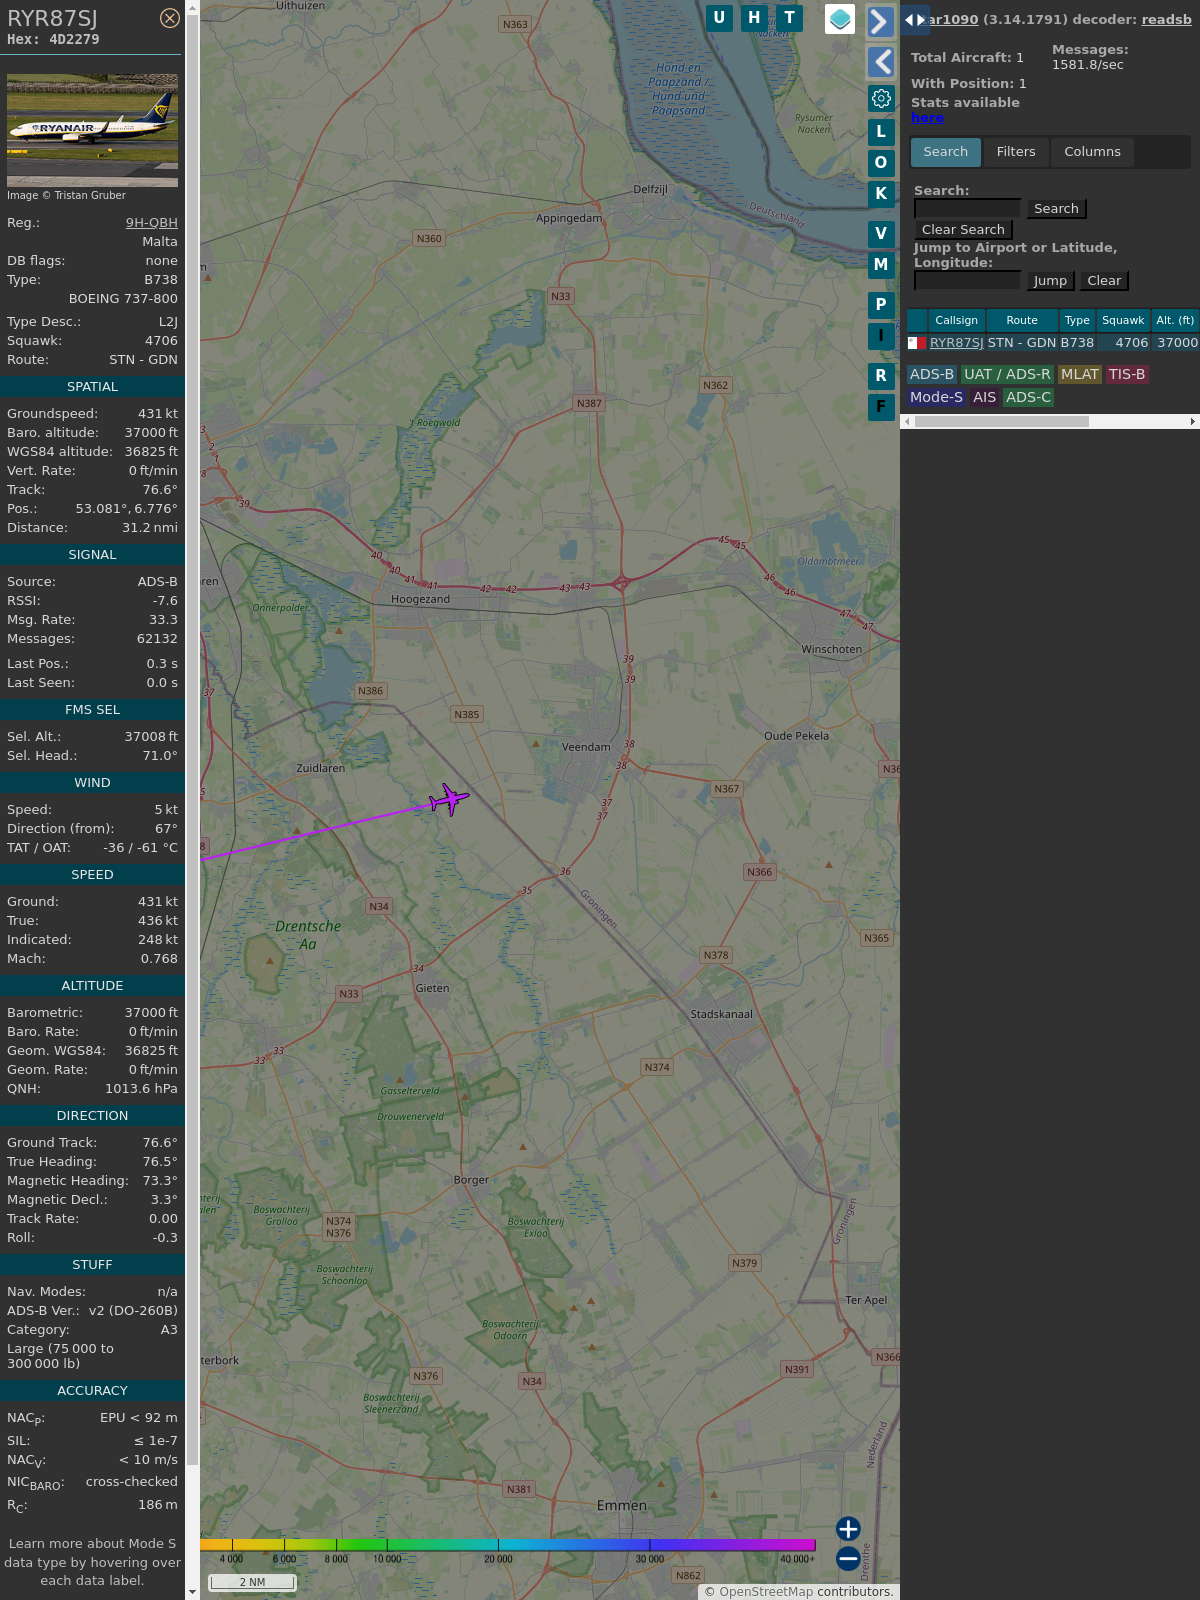Image resolution: width=1200 pixels, height=1600 pixels.
Task: Focus the Jump to Airport input field
Action: click(968, 280)
